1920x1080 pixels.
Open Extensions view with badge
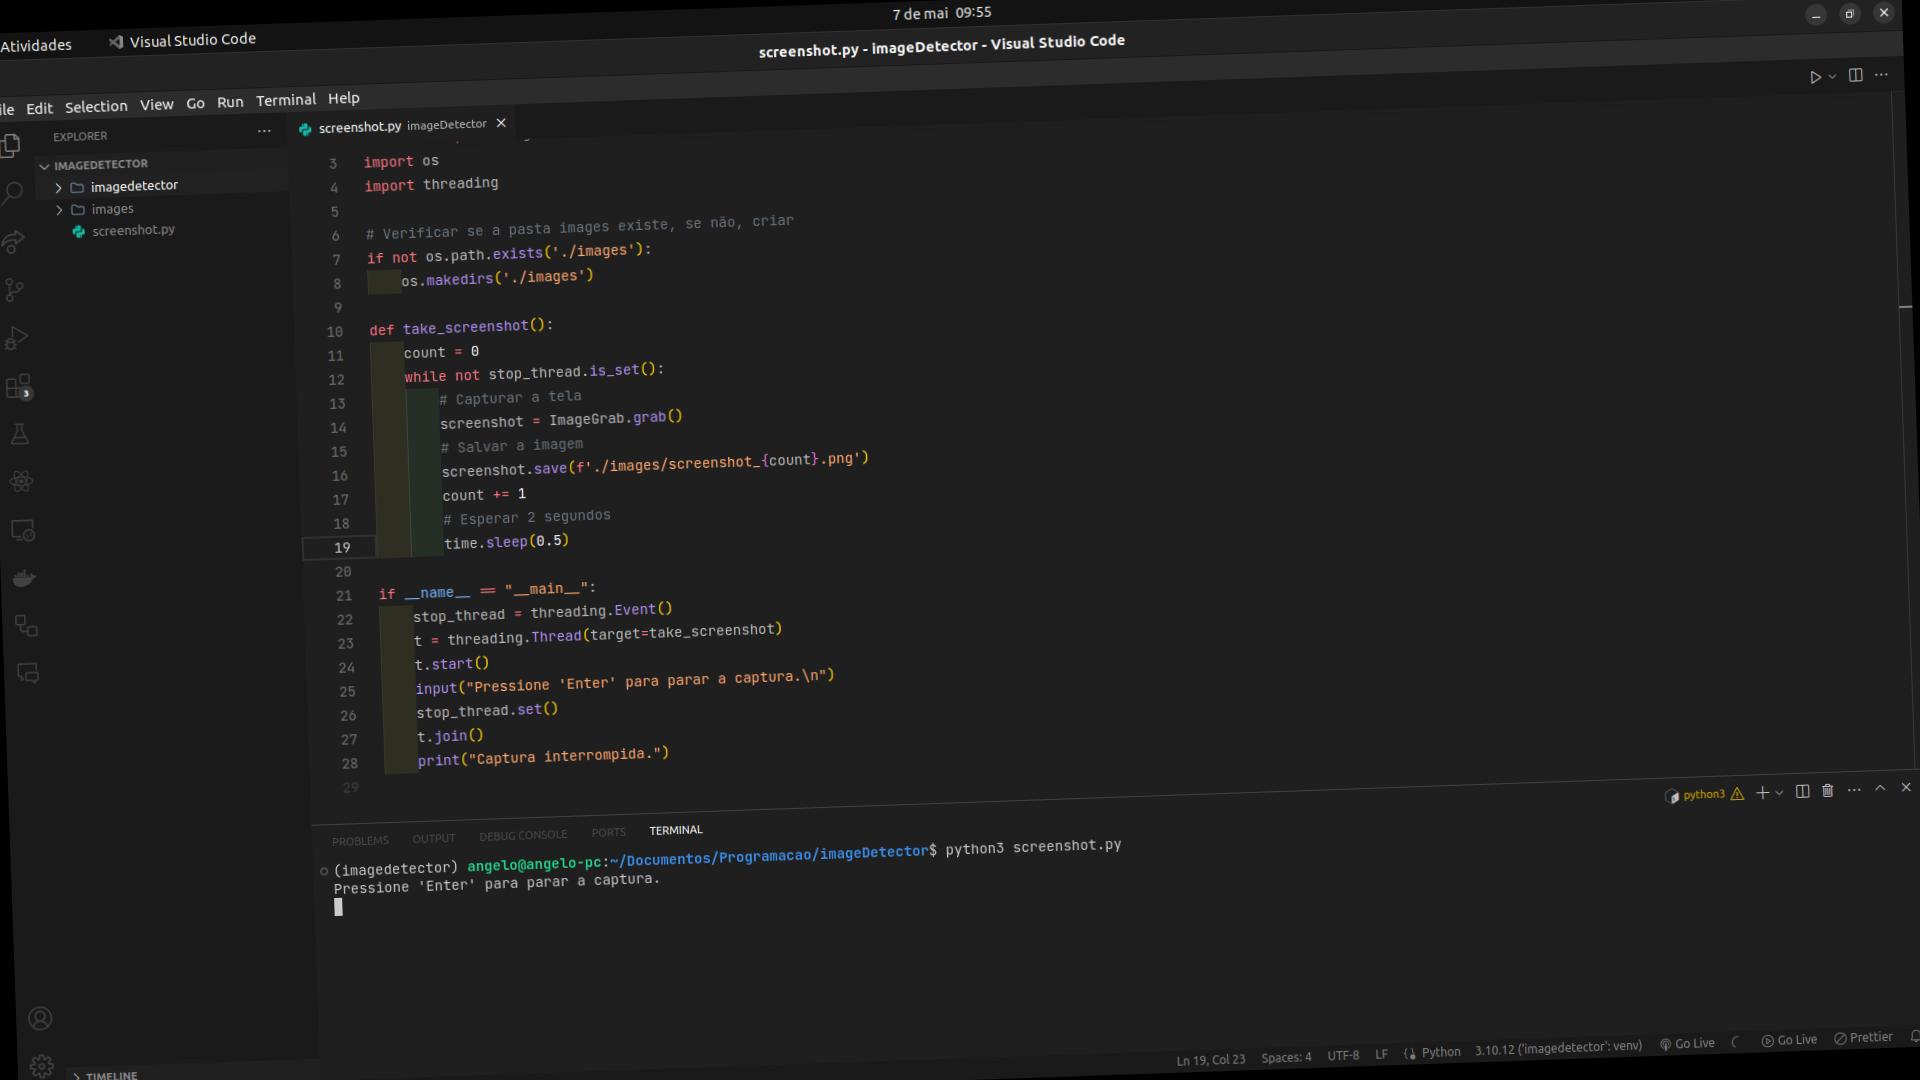pyautogui.click(x=19, y=387)
